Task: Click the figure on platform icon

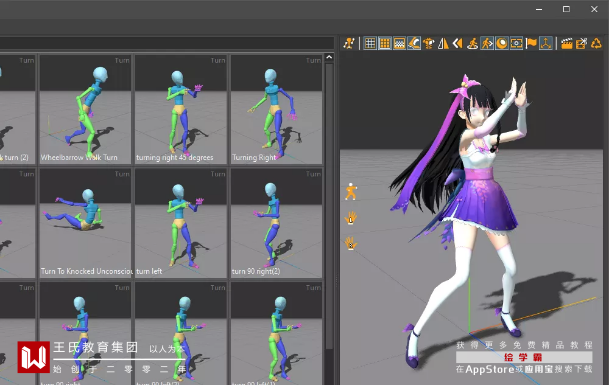Action: click(x=472, y=43)
